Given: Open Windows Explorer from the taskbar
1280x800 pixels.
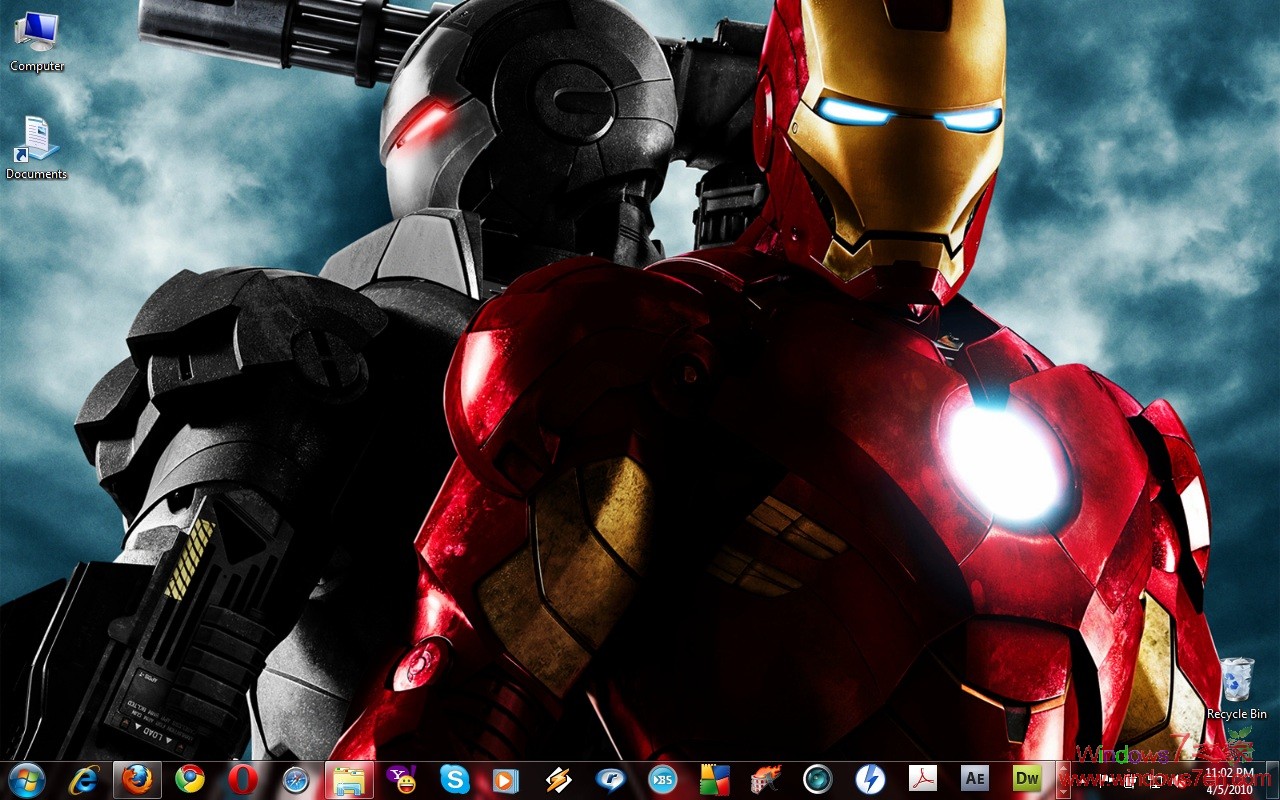Looking at the screenshot, I should point(348,780).
